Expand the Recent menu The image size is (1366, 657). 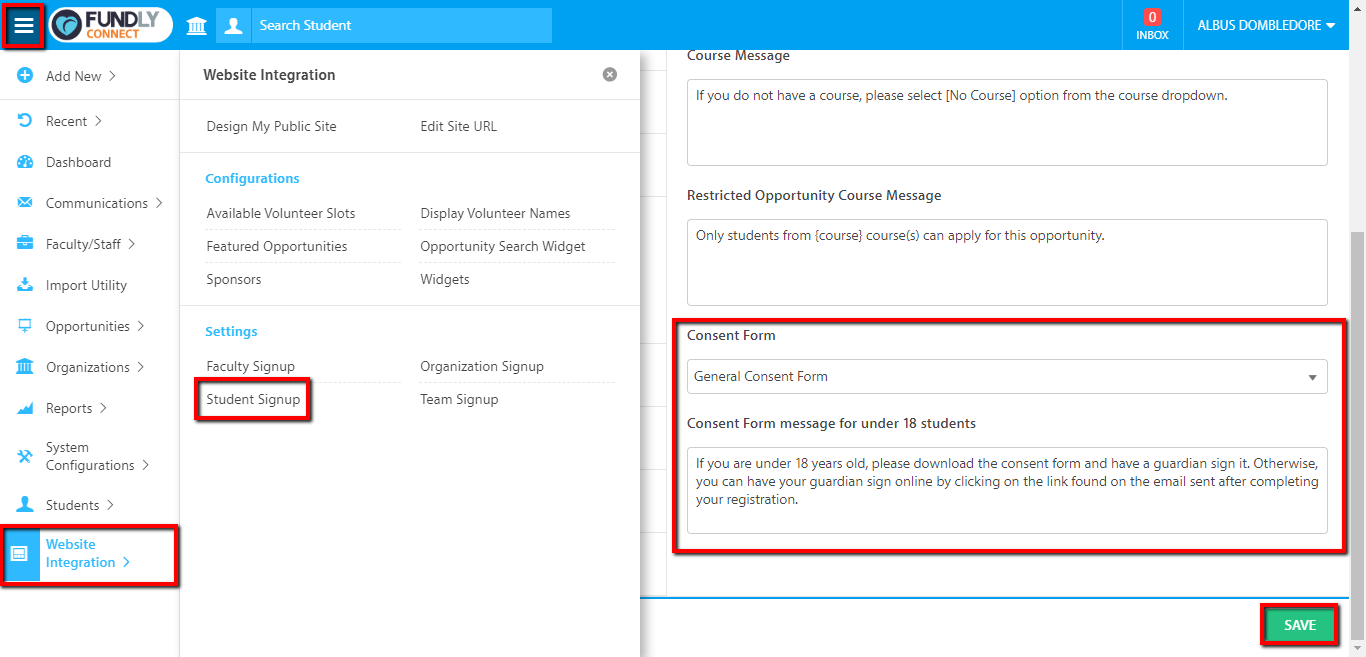point(74,121)
